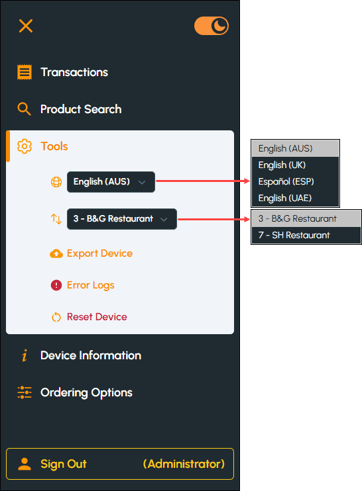Open Transactions menu item
The image size is (362, 491).
coord(74,72)
